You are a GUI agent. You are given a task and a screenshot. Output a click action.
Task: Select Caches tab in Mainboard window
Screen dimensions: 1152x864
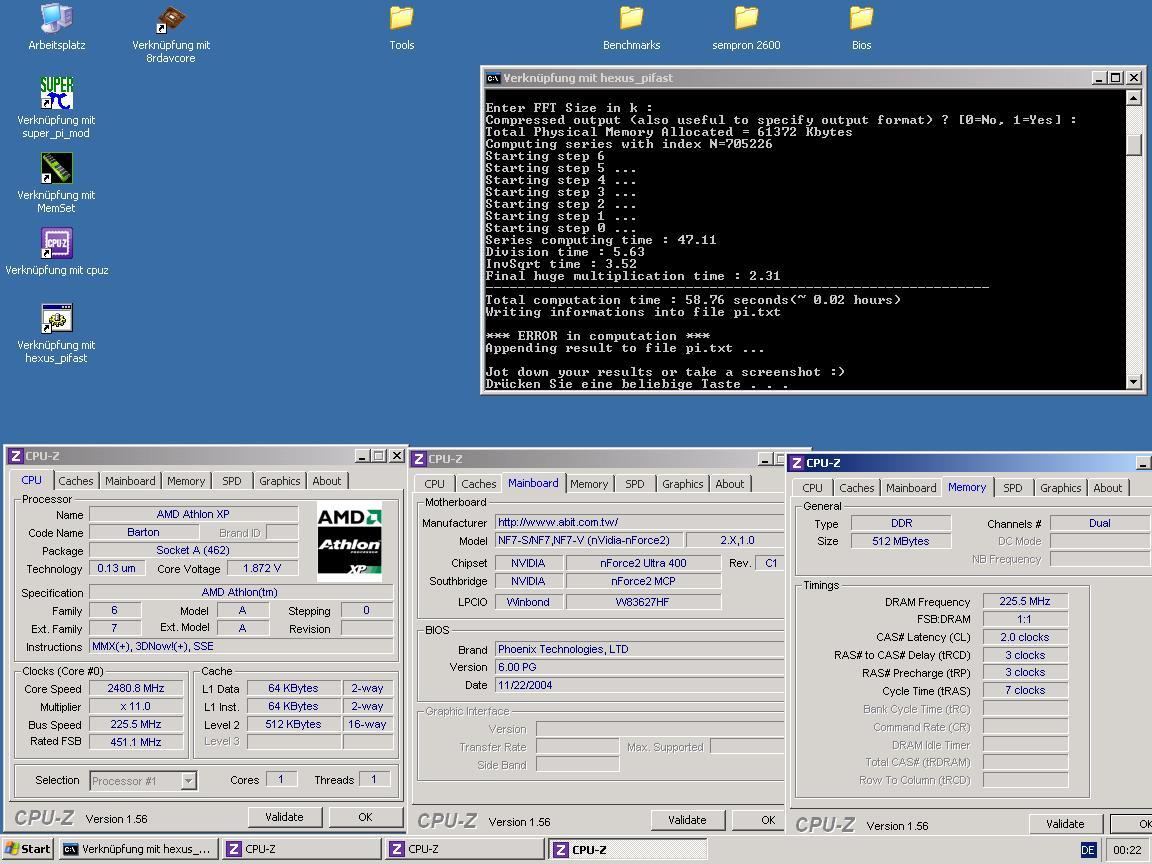(x=479, y=484)
